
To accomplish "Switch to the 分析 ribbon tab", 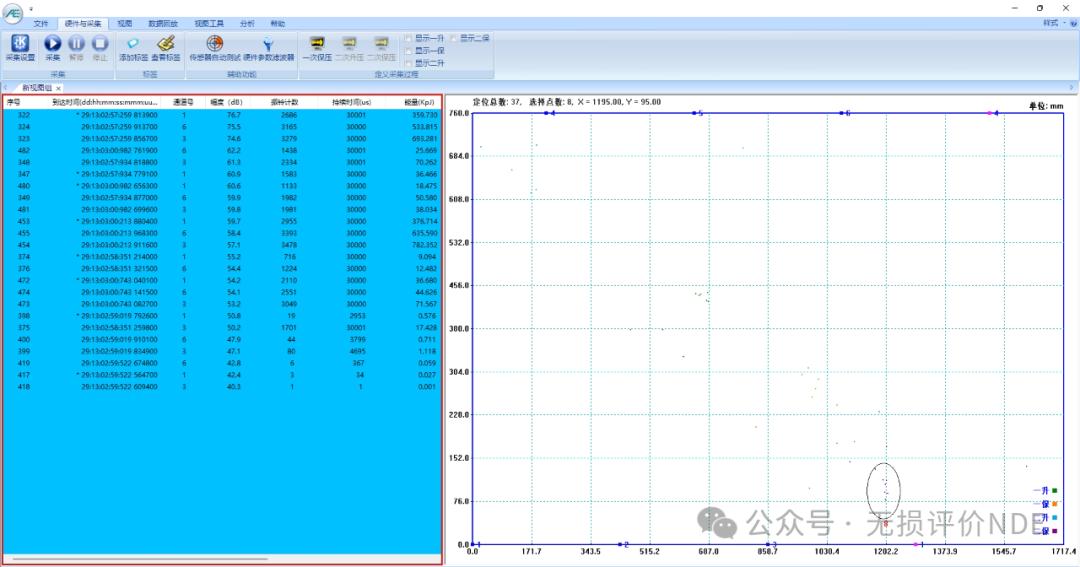I will pyautogui.click(x=247, y=23).
